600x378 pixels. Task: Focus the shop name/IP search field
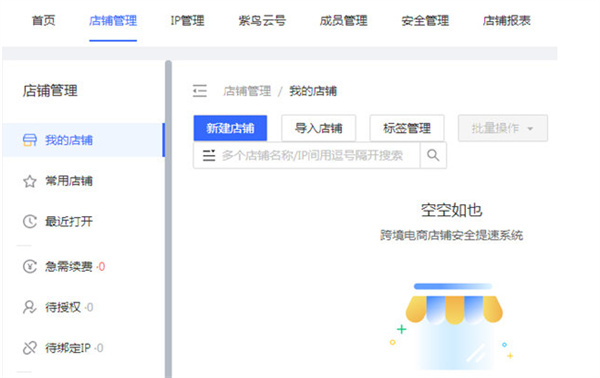[x=313, y=155]
